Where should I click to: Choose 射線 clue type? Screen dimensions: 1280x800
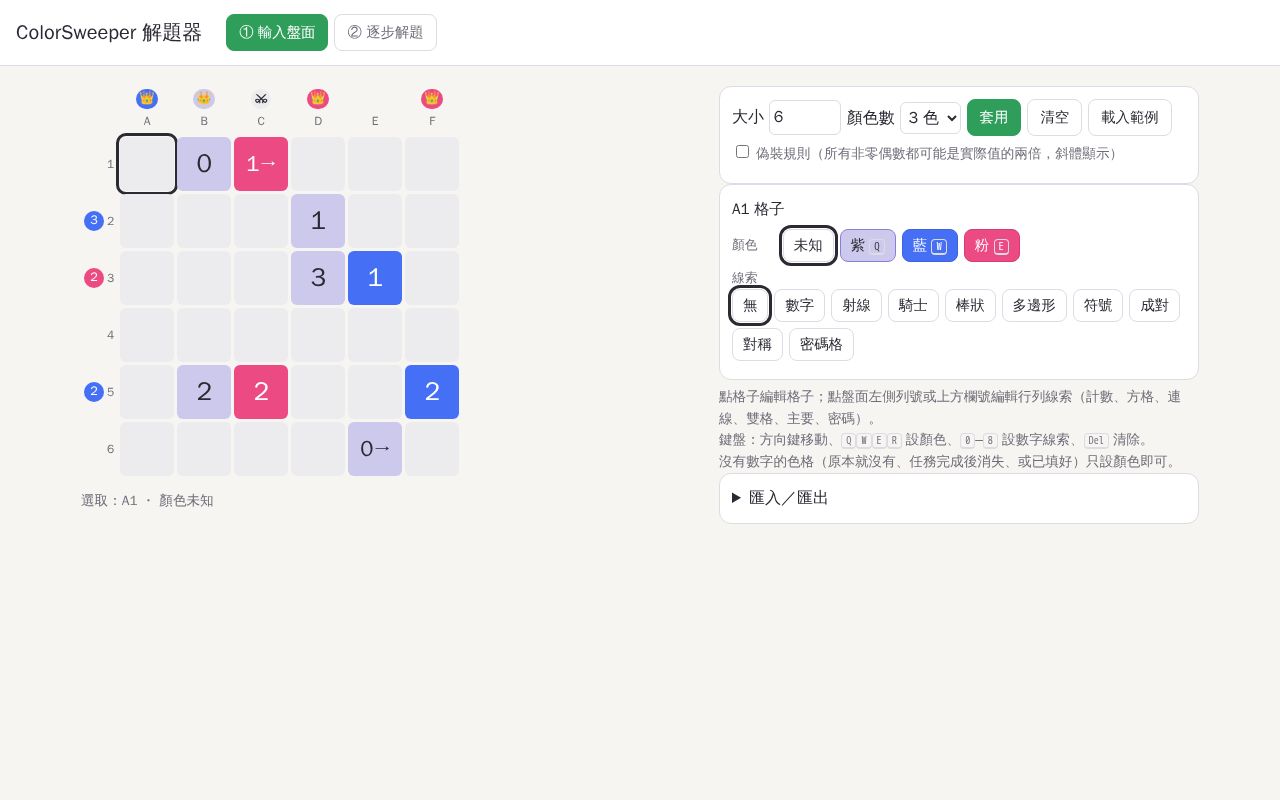click(856, 305)
